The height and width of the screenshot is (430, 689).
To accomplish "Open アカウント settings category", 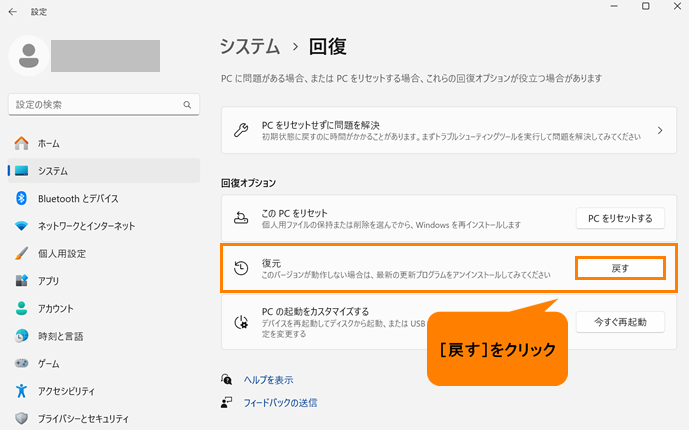I will [x=55, y=308].
